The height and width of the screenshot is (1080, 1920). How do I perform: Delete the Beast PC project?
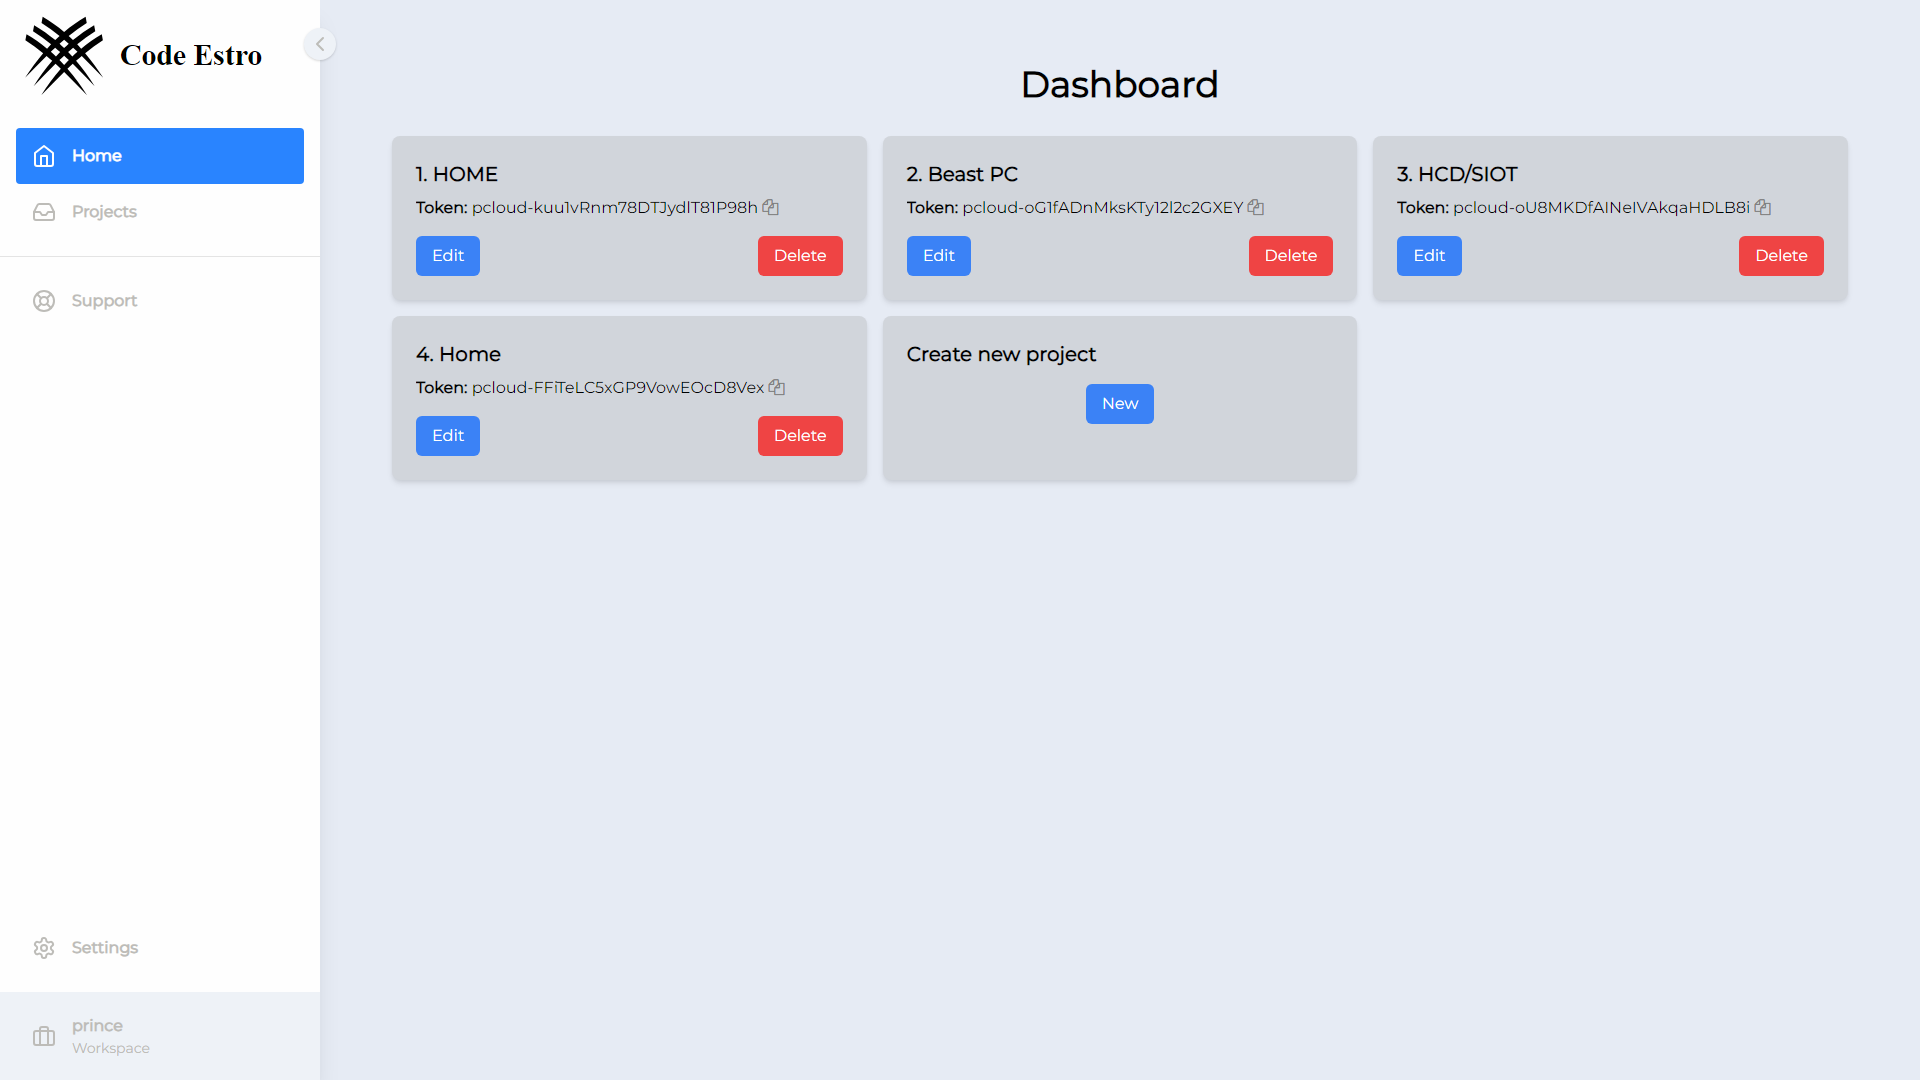(1290, 255)
